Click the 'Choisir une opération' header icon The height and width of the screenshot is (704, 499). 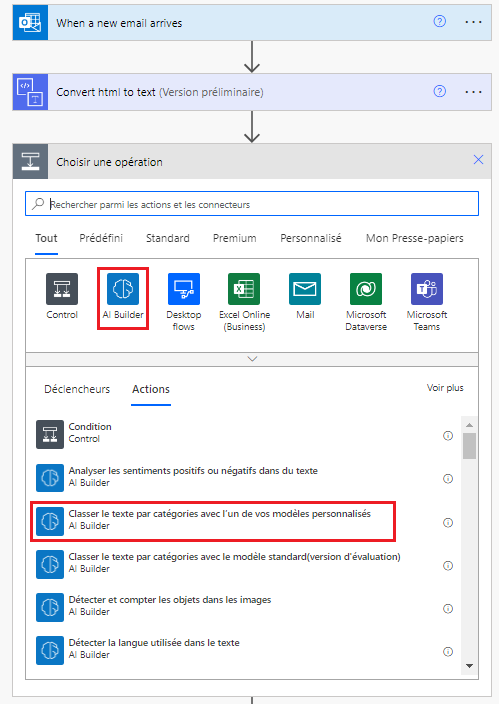[x=30, y=162]
